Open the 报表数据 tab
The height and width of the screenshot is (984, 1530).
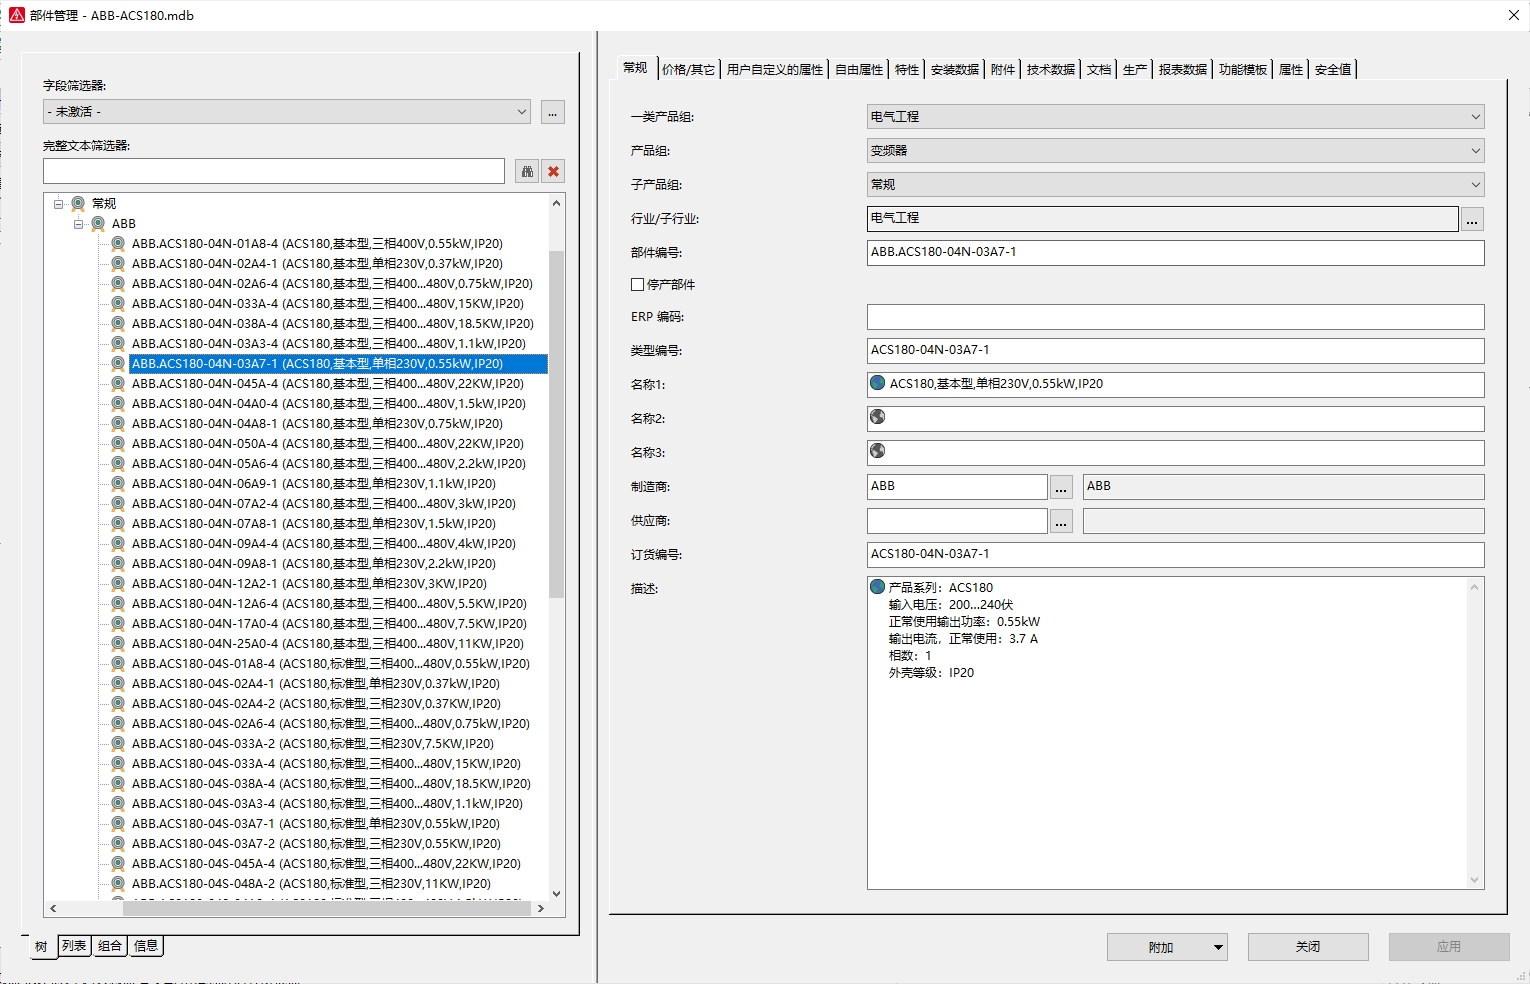(x=1182, y=69)
